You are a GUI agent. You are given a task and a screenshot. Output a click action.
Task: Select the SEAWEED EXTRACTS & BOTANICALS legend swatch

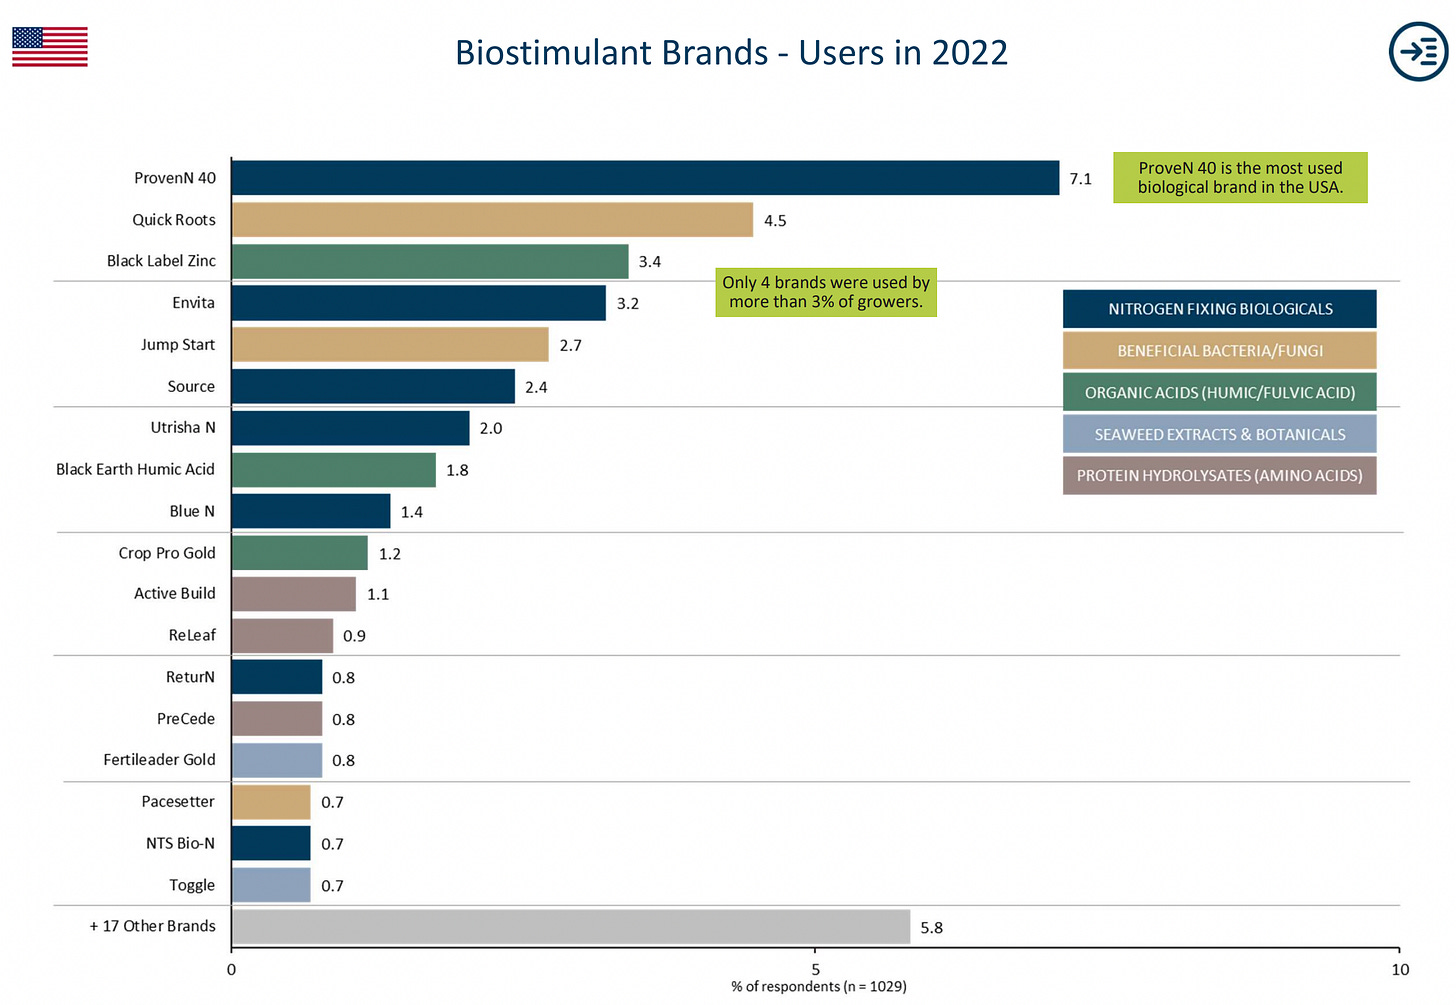[1219, 434]
